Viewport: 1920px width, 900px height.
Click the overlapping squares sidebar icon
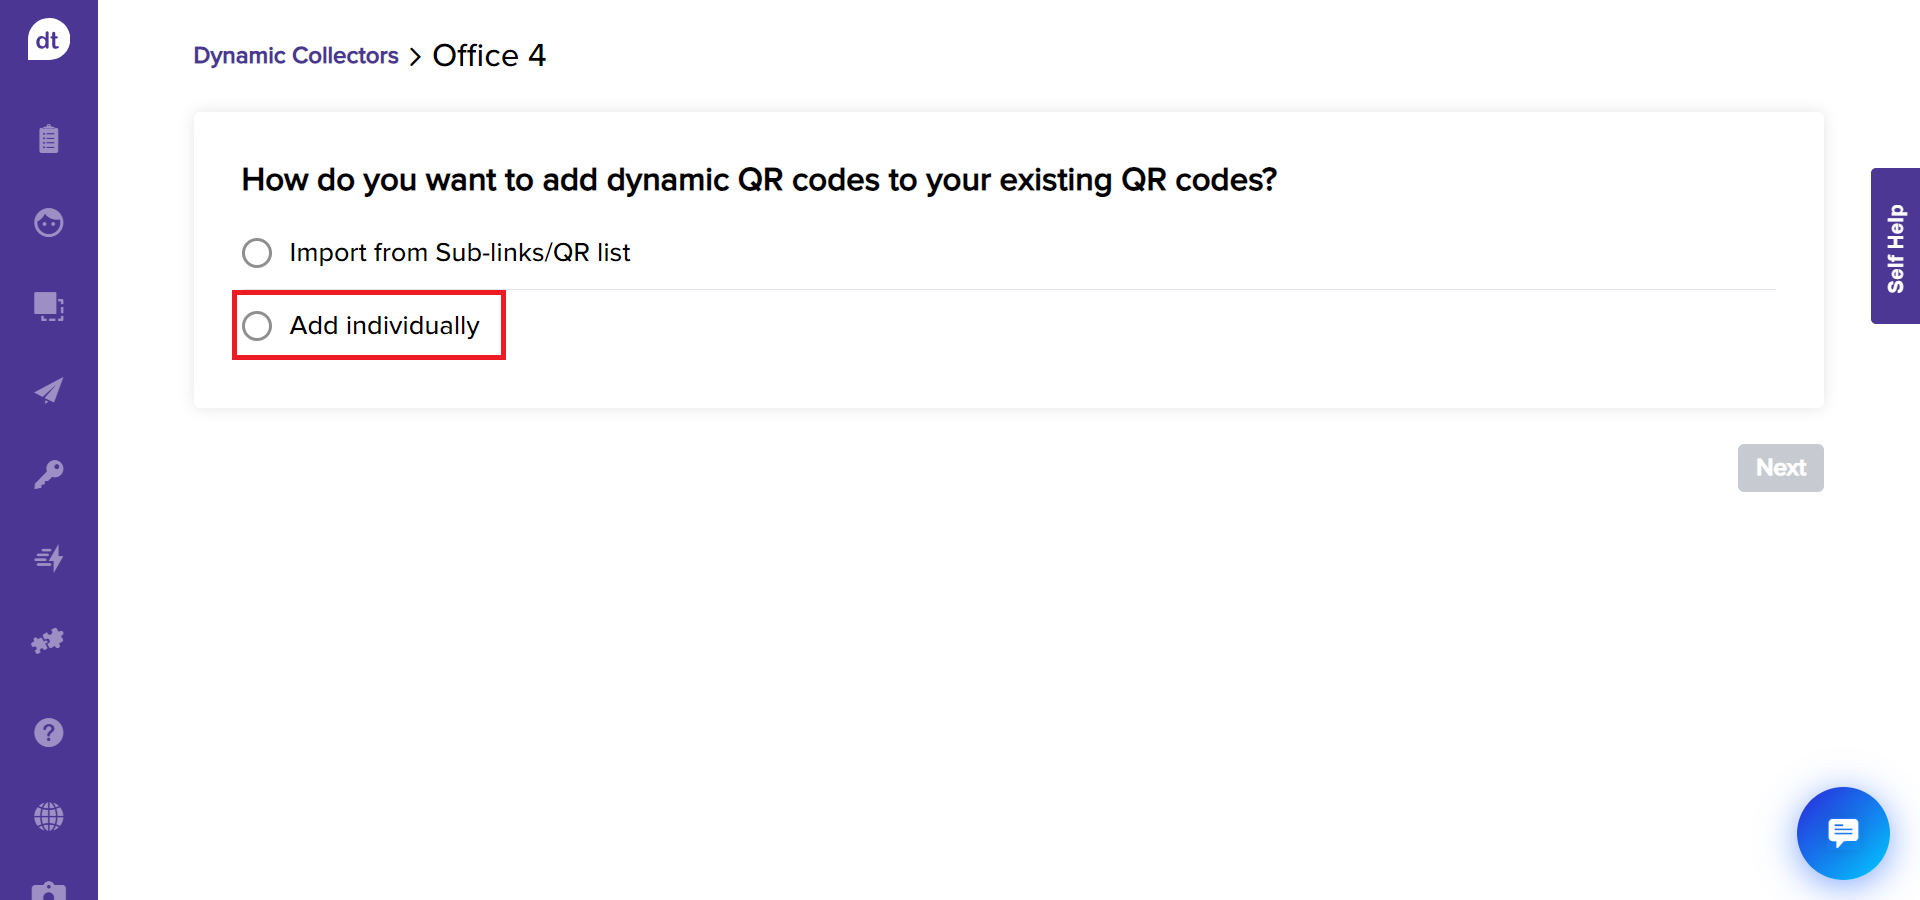[48, 306]
